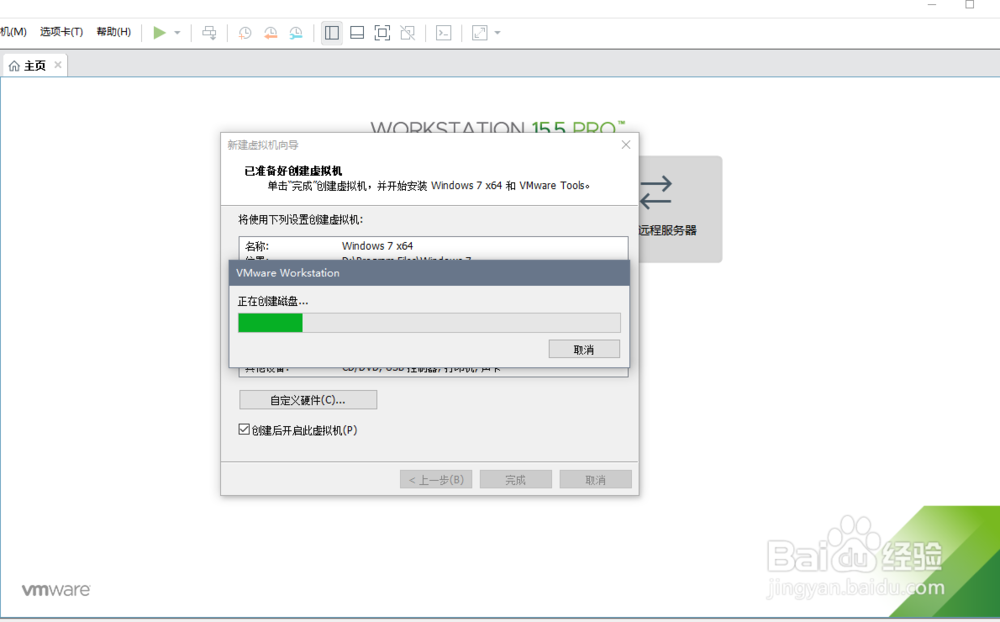Click the Unity mode icon

tap(408, 33)
